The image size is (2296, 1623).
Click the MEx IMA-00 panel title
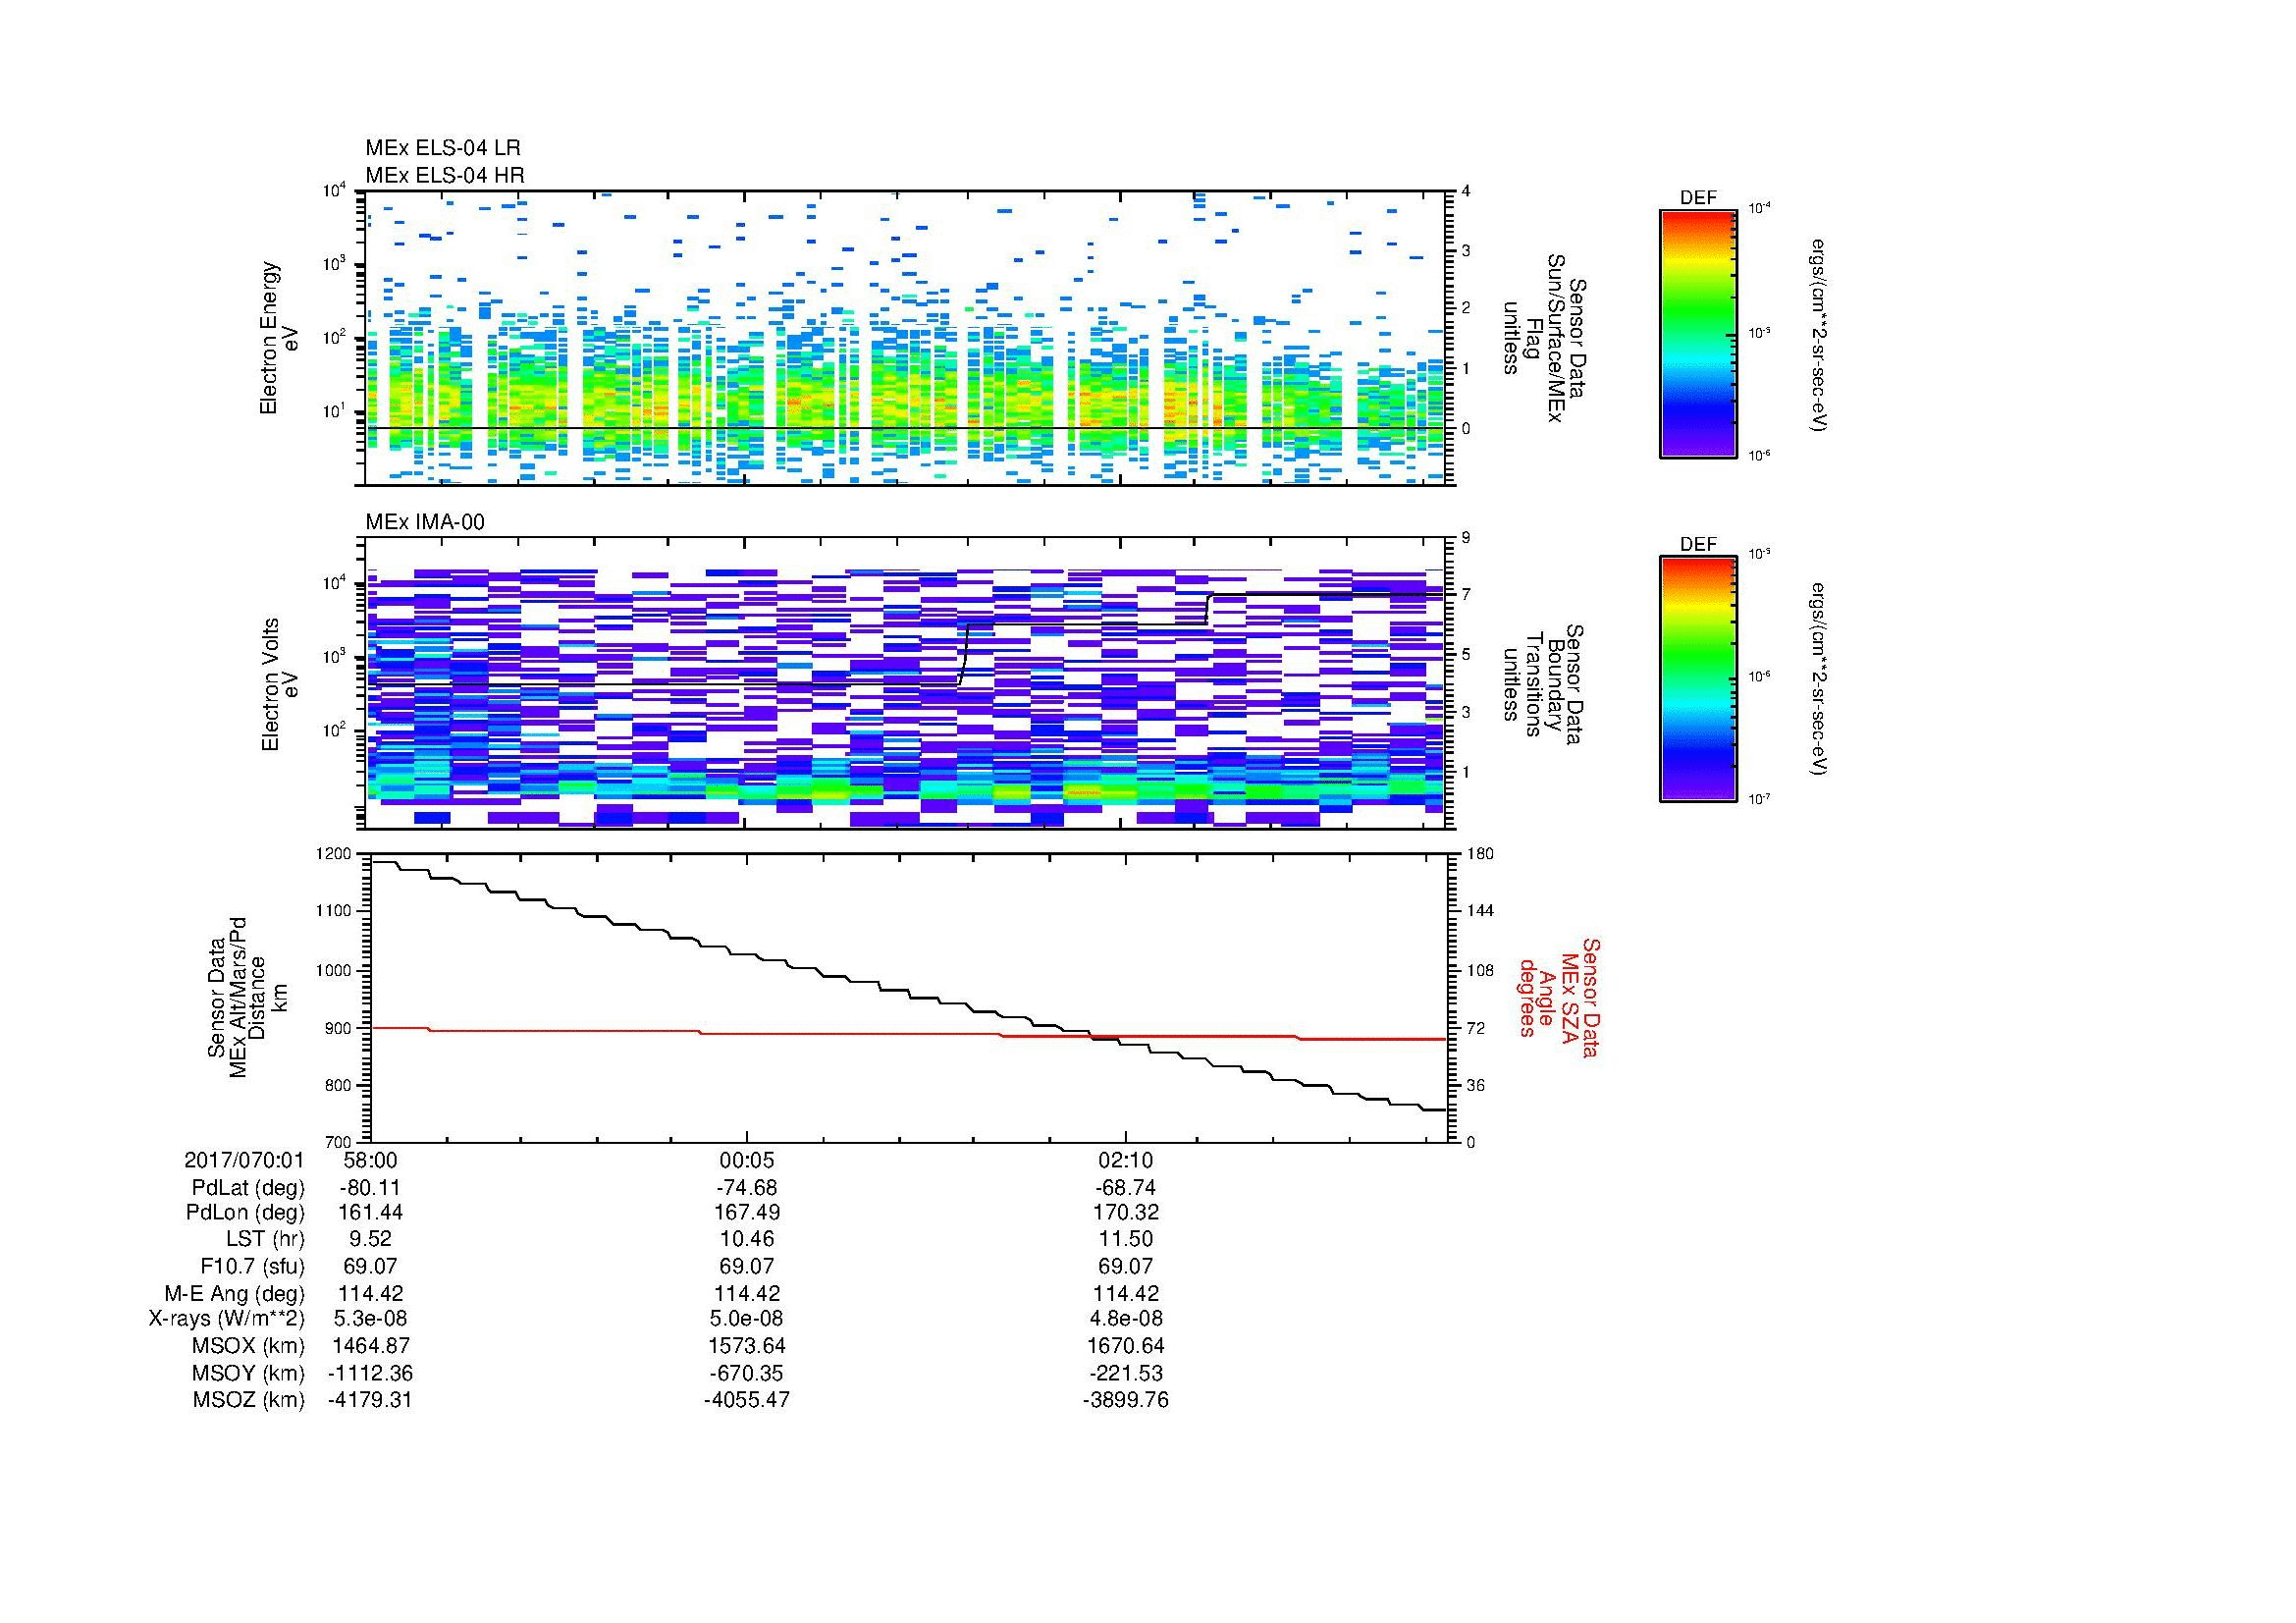425,522
